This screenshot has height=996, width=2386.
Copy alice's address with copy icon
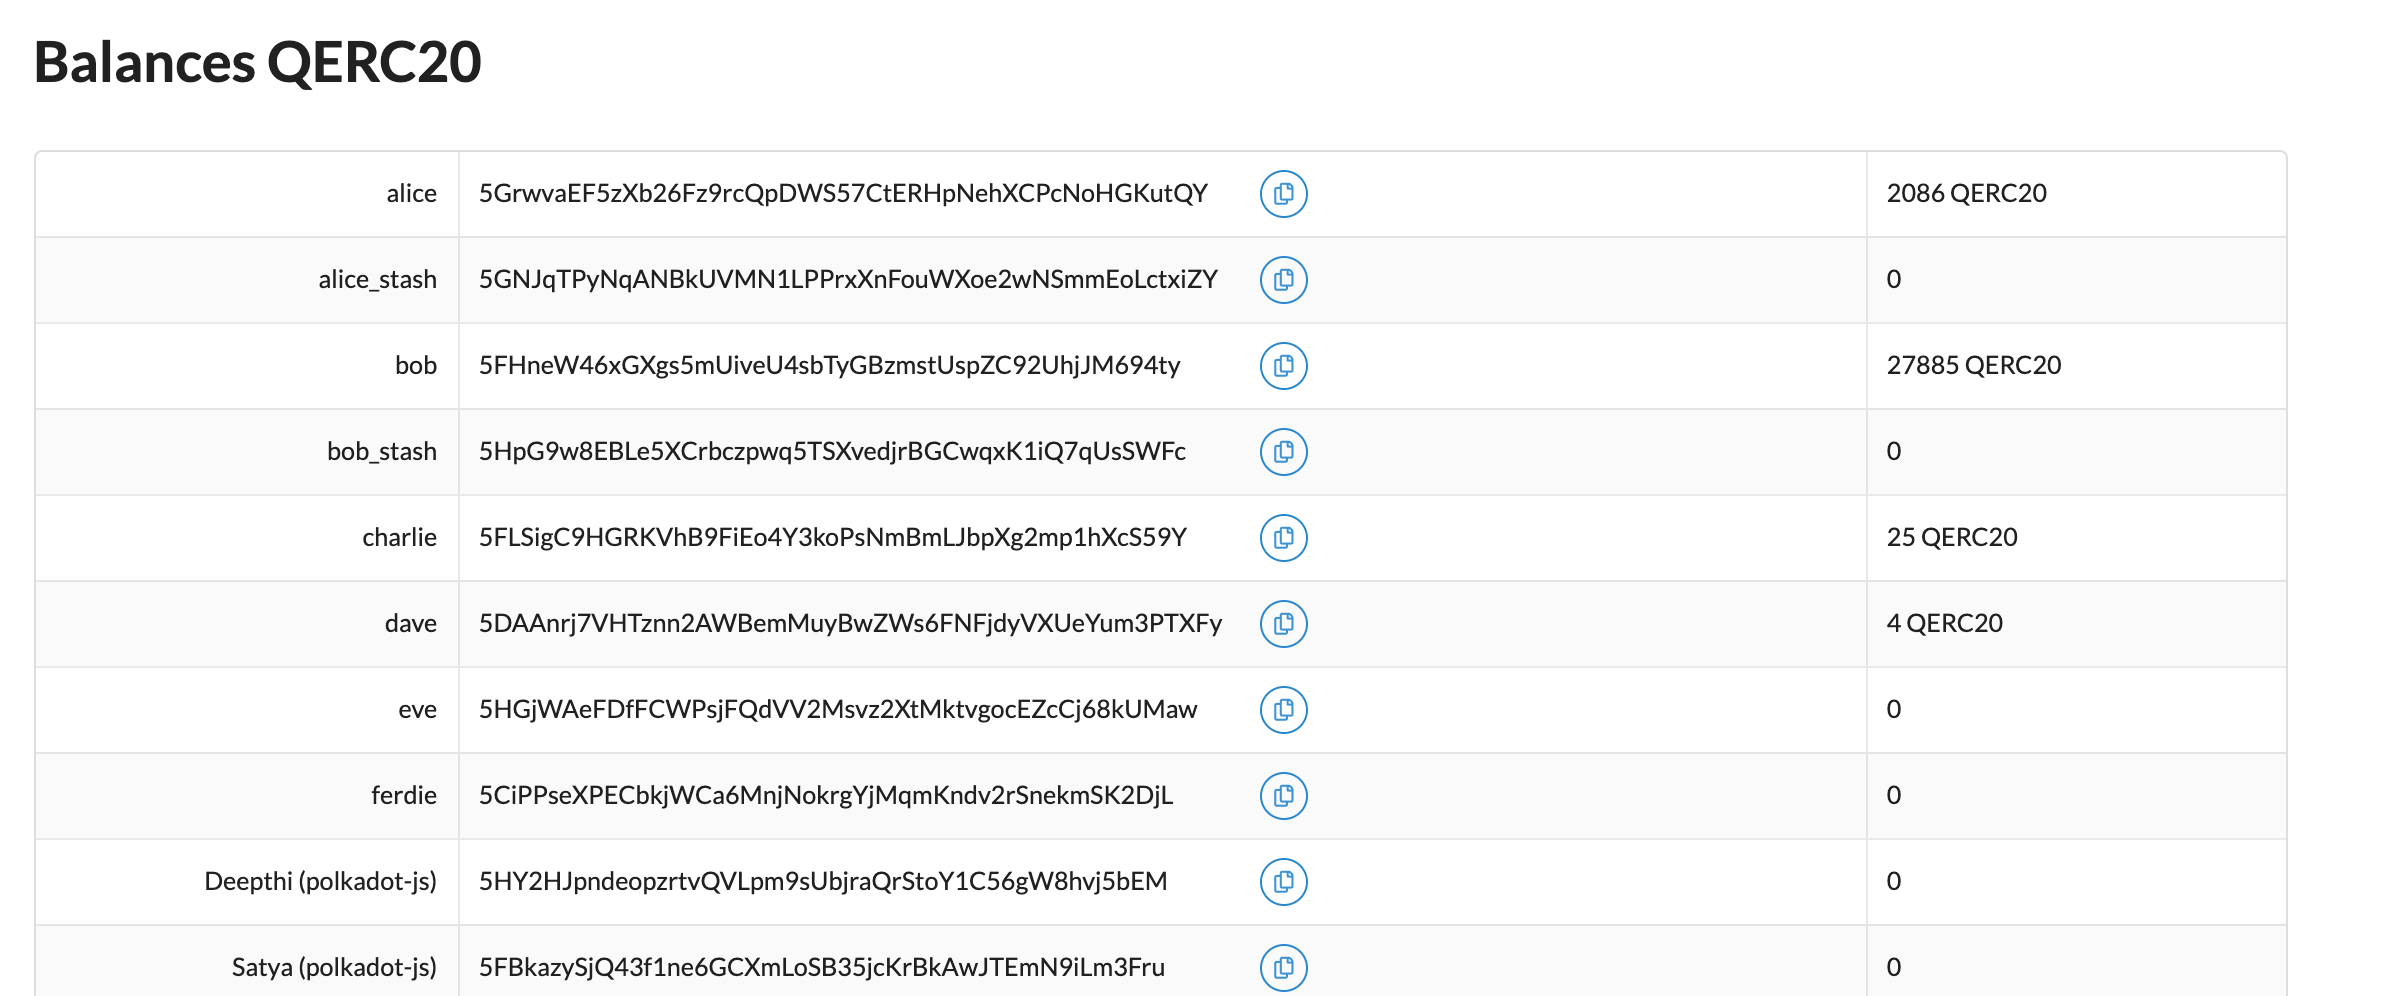1283,194
